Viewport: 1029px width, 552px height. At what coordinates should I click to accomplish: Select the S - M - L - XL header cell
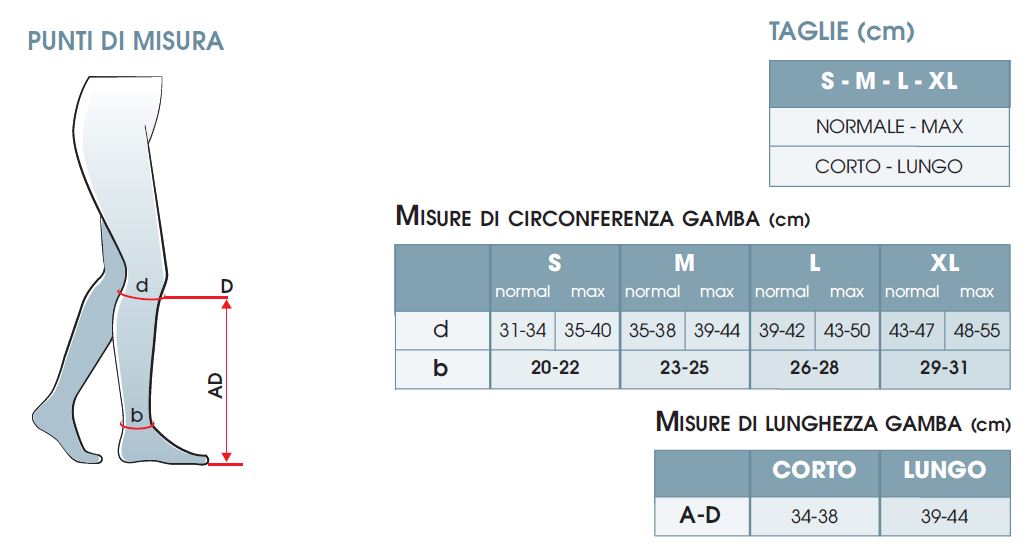tap(889, 82)
